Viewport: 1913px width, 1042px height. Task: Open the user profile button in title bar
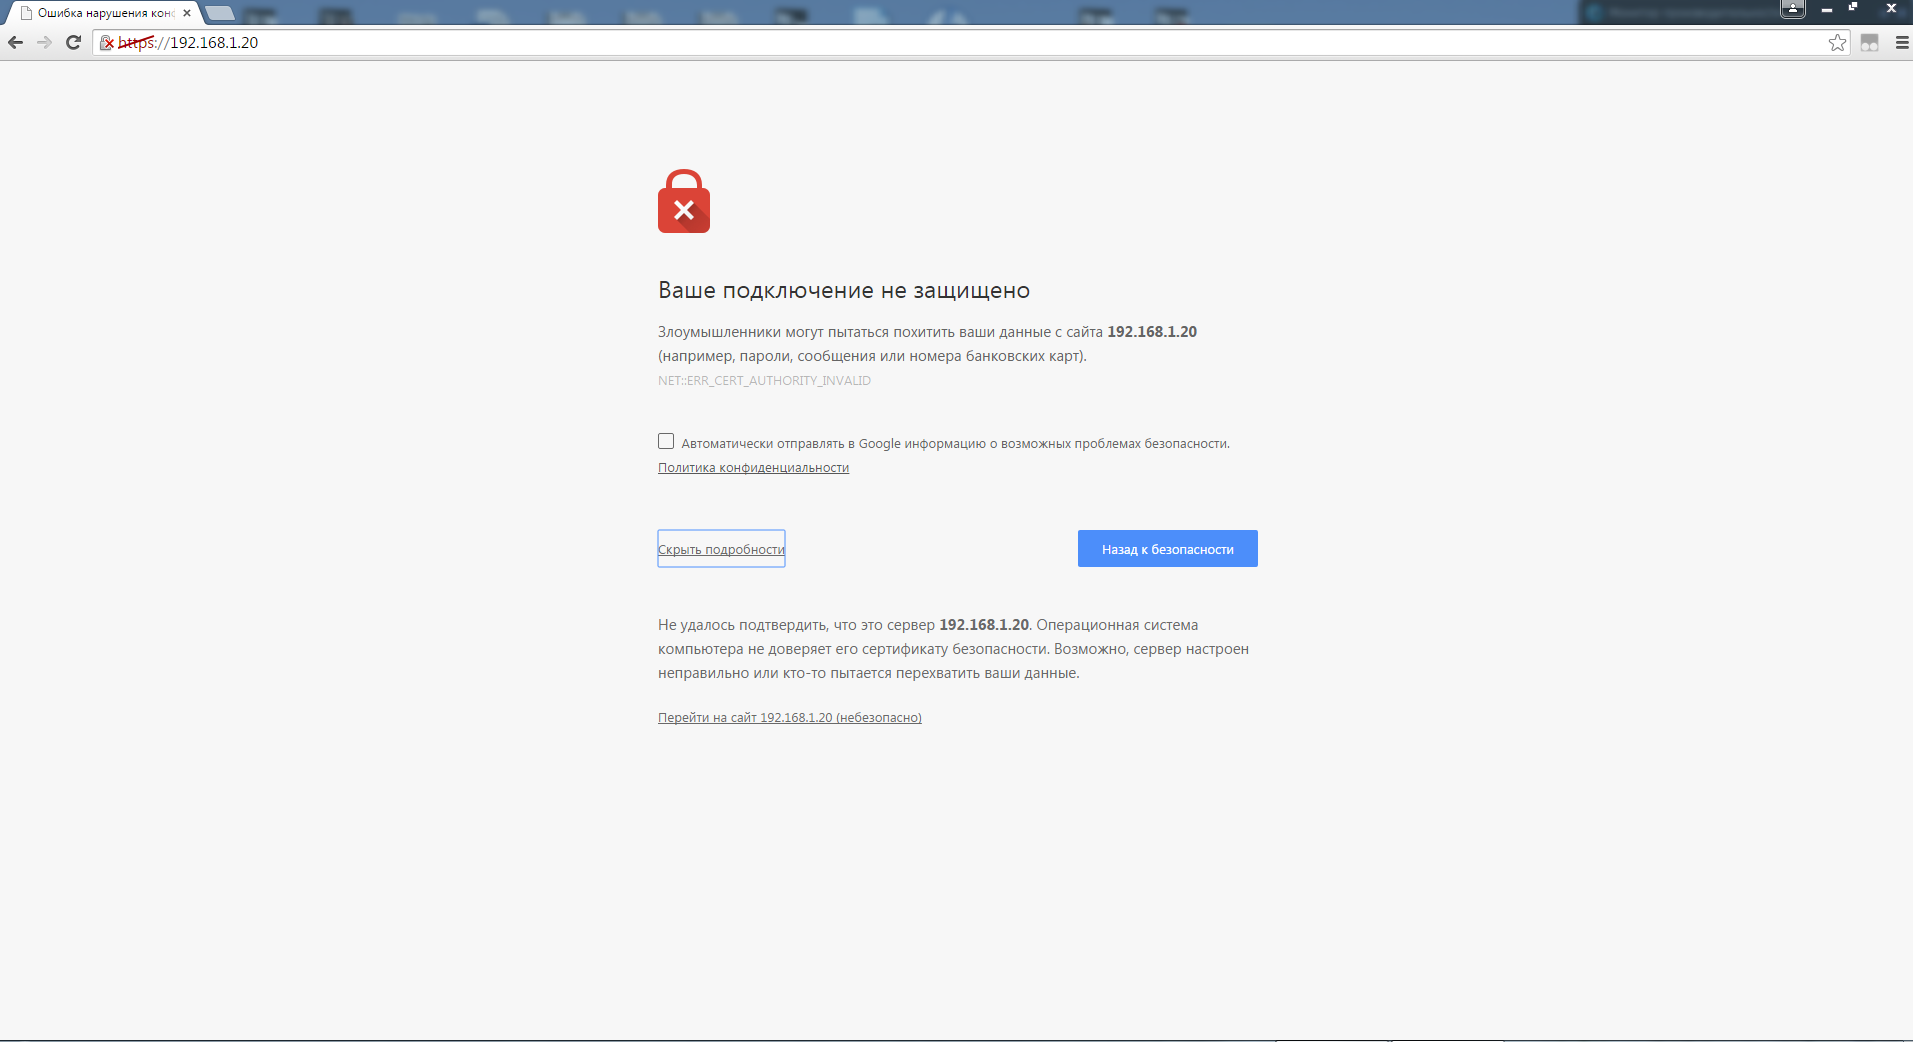[x=1793, y=9]
